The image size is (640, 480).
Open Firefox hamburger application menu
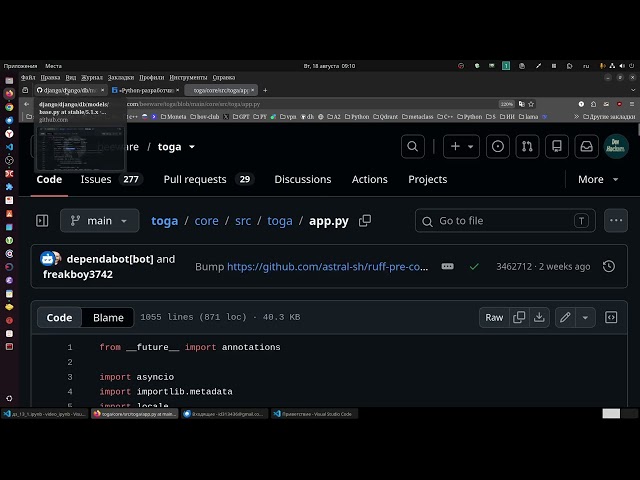pos(632,104)
